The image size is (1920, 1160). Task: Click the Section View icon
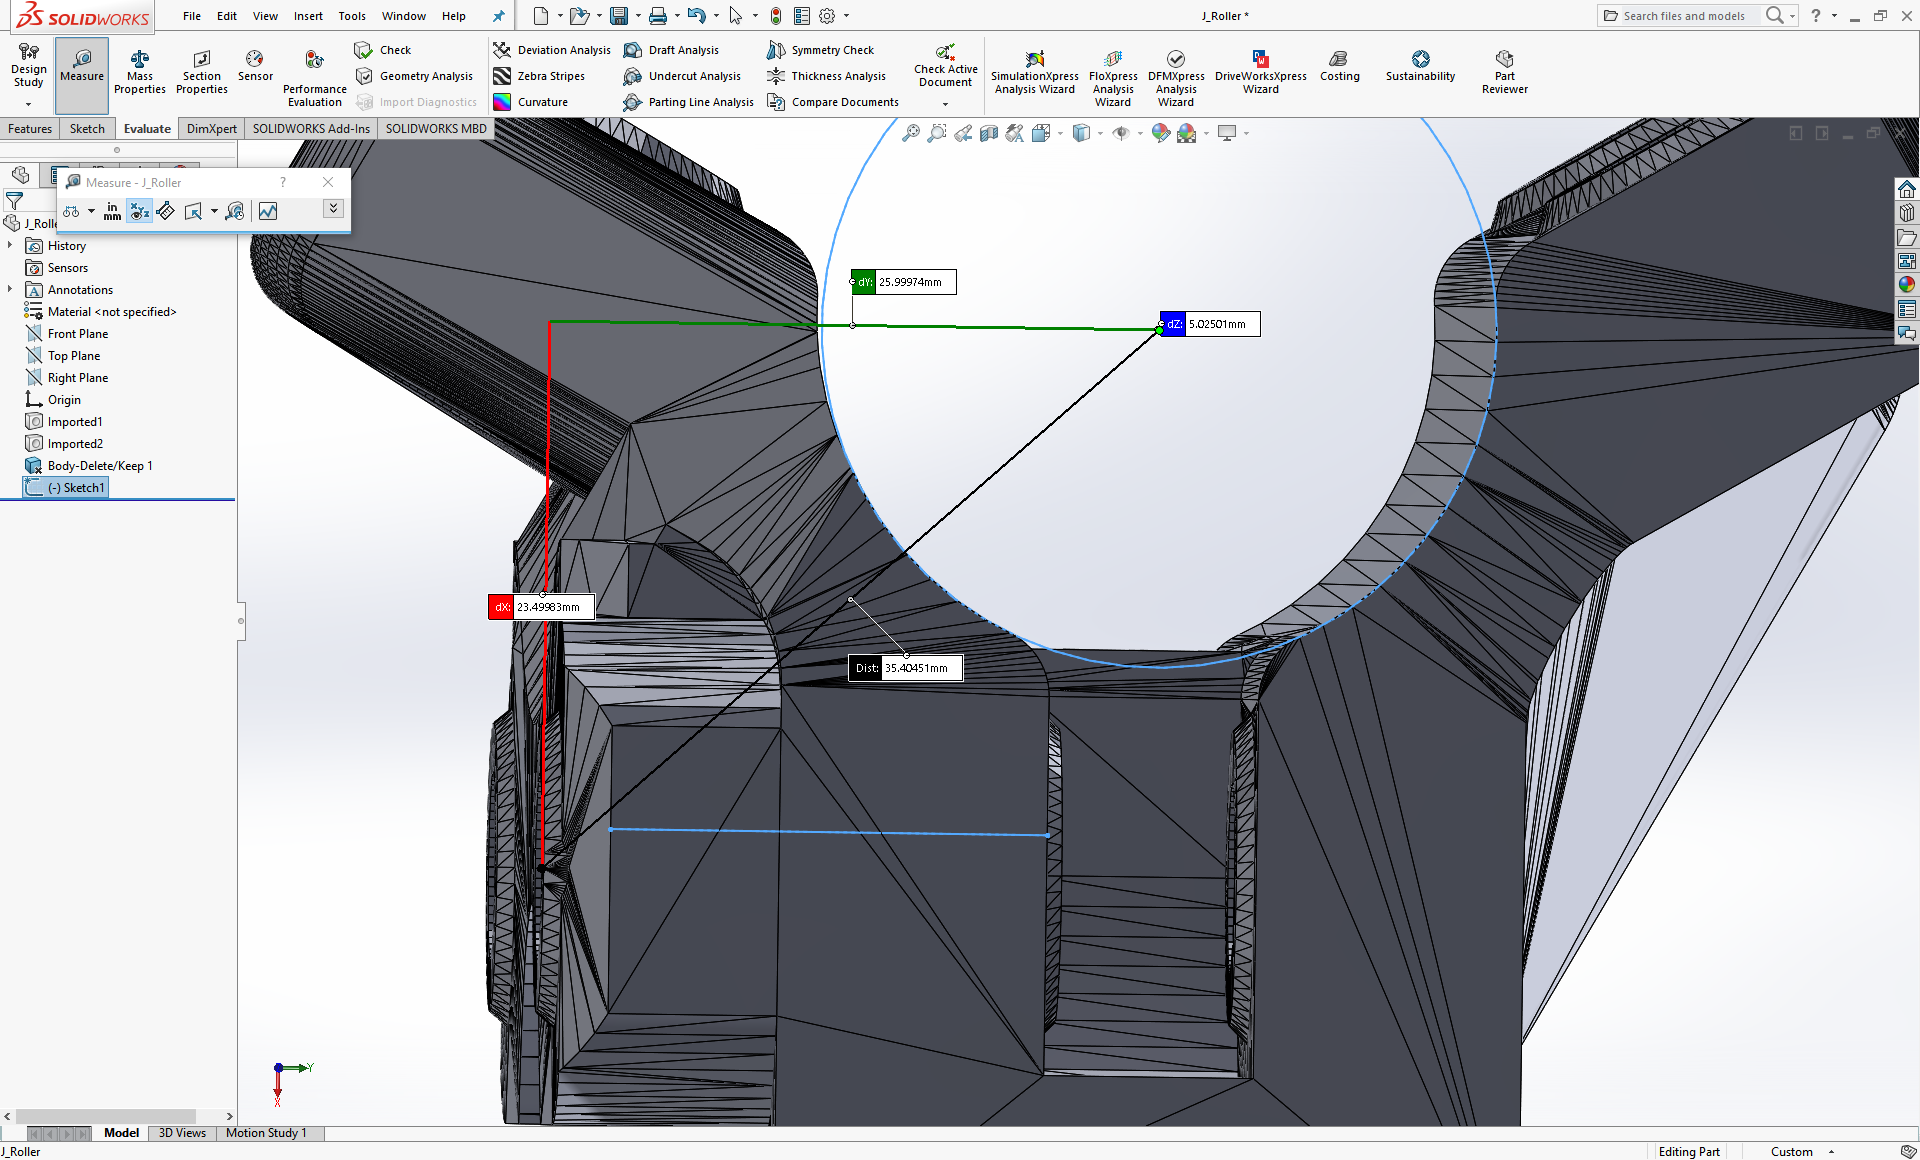pos(989,133)
